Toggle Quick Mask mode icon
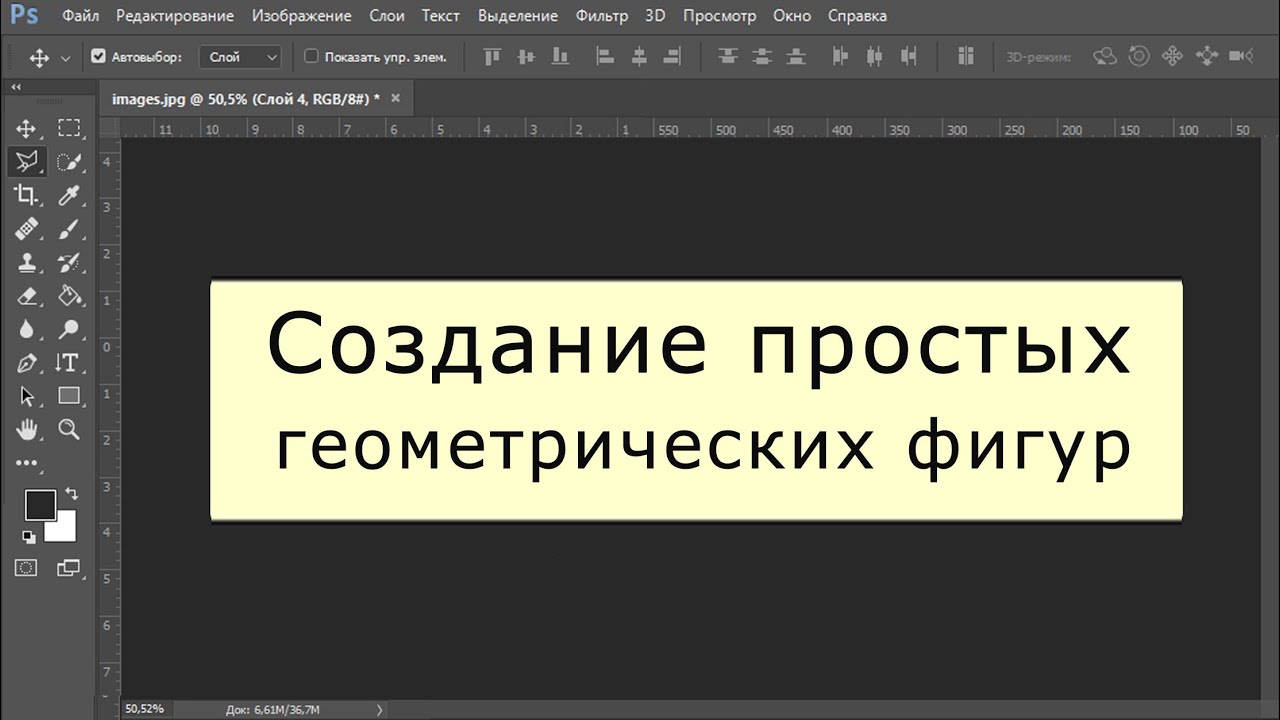1280x720 pixels. click(x=26, y=568)
